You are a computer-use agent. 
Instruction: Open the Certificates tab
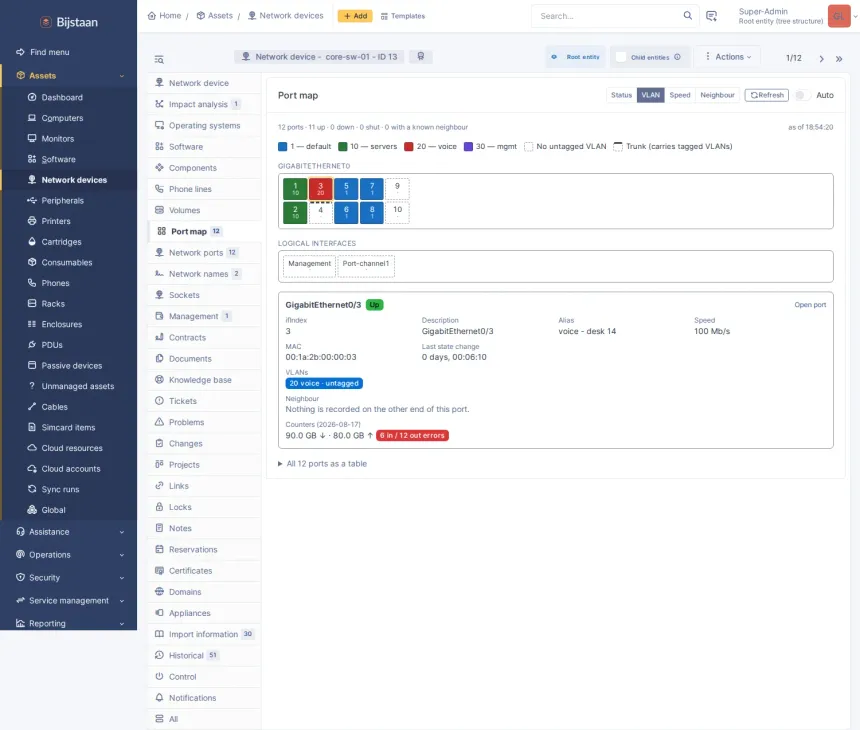click(205, 570)
